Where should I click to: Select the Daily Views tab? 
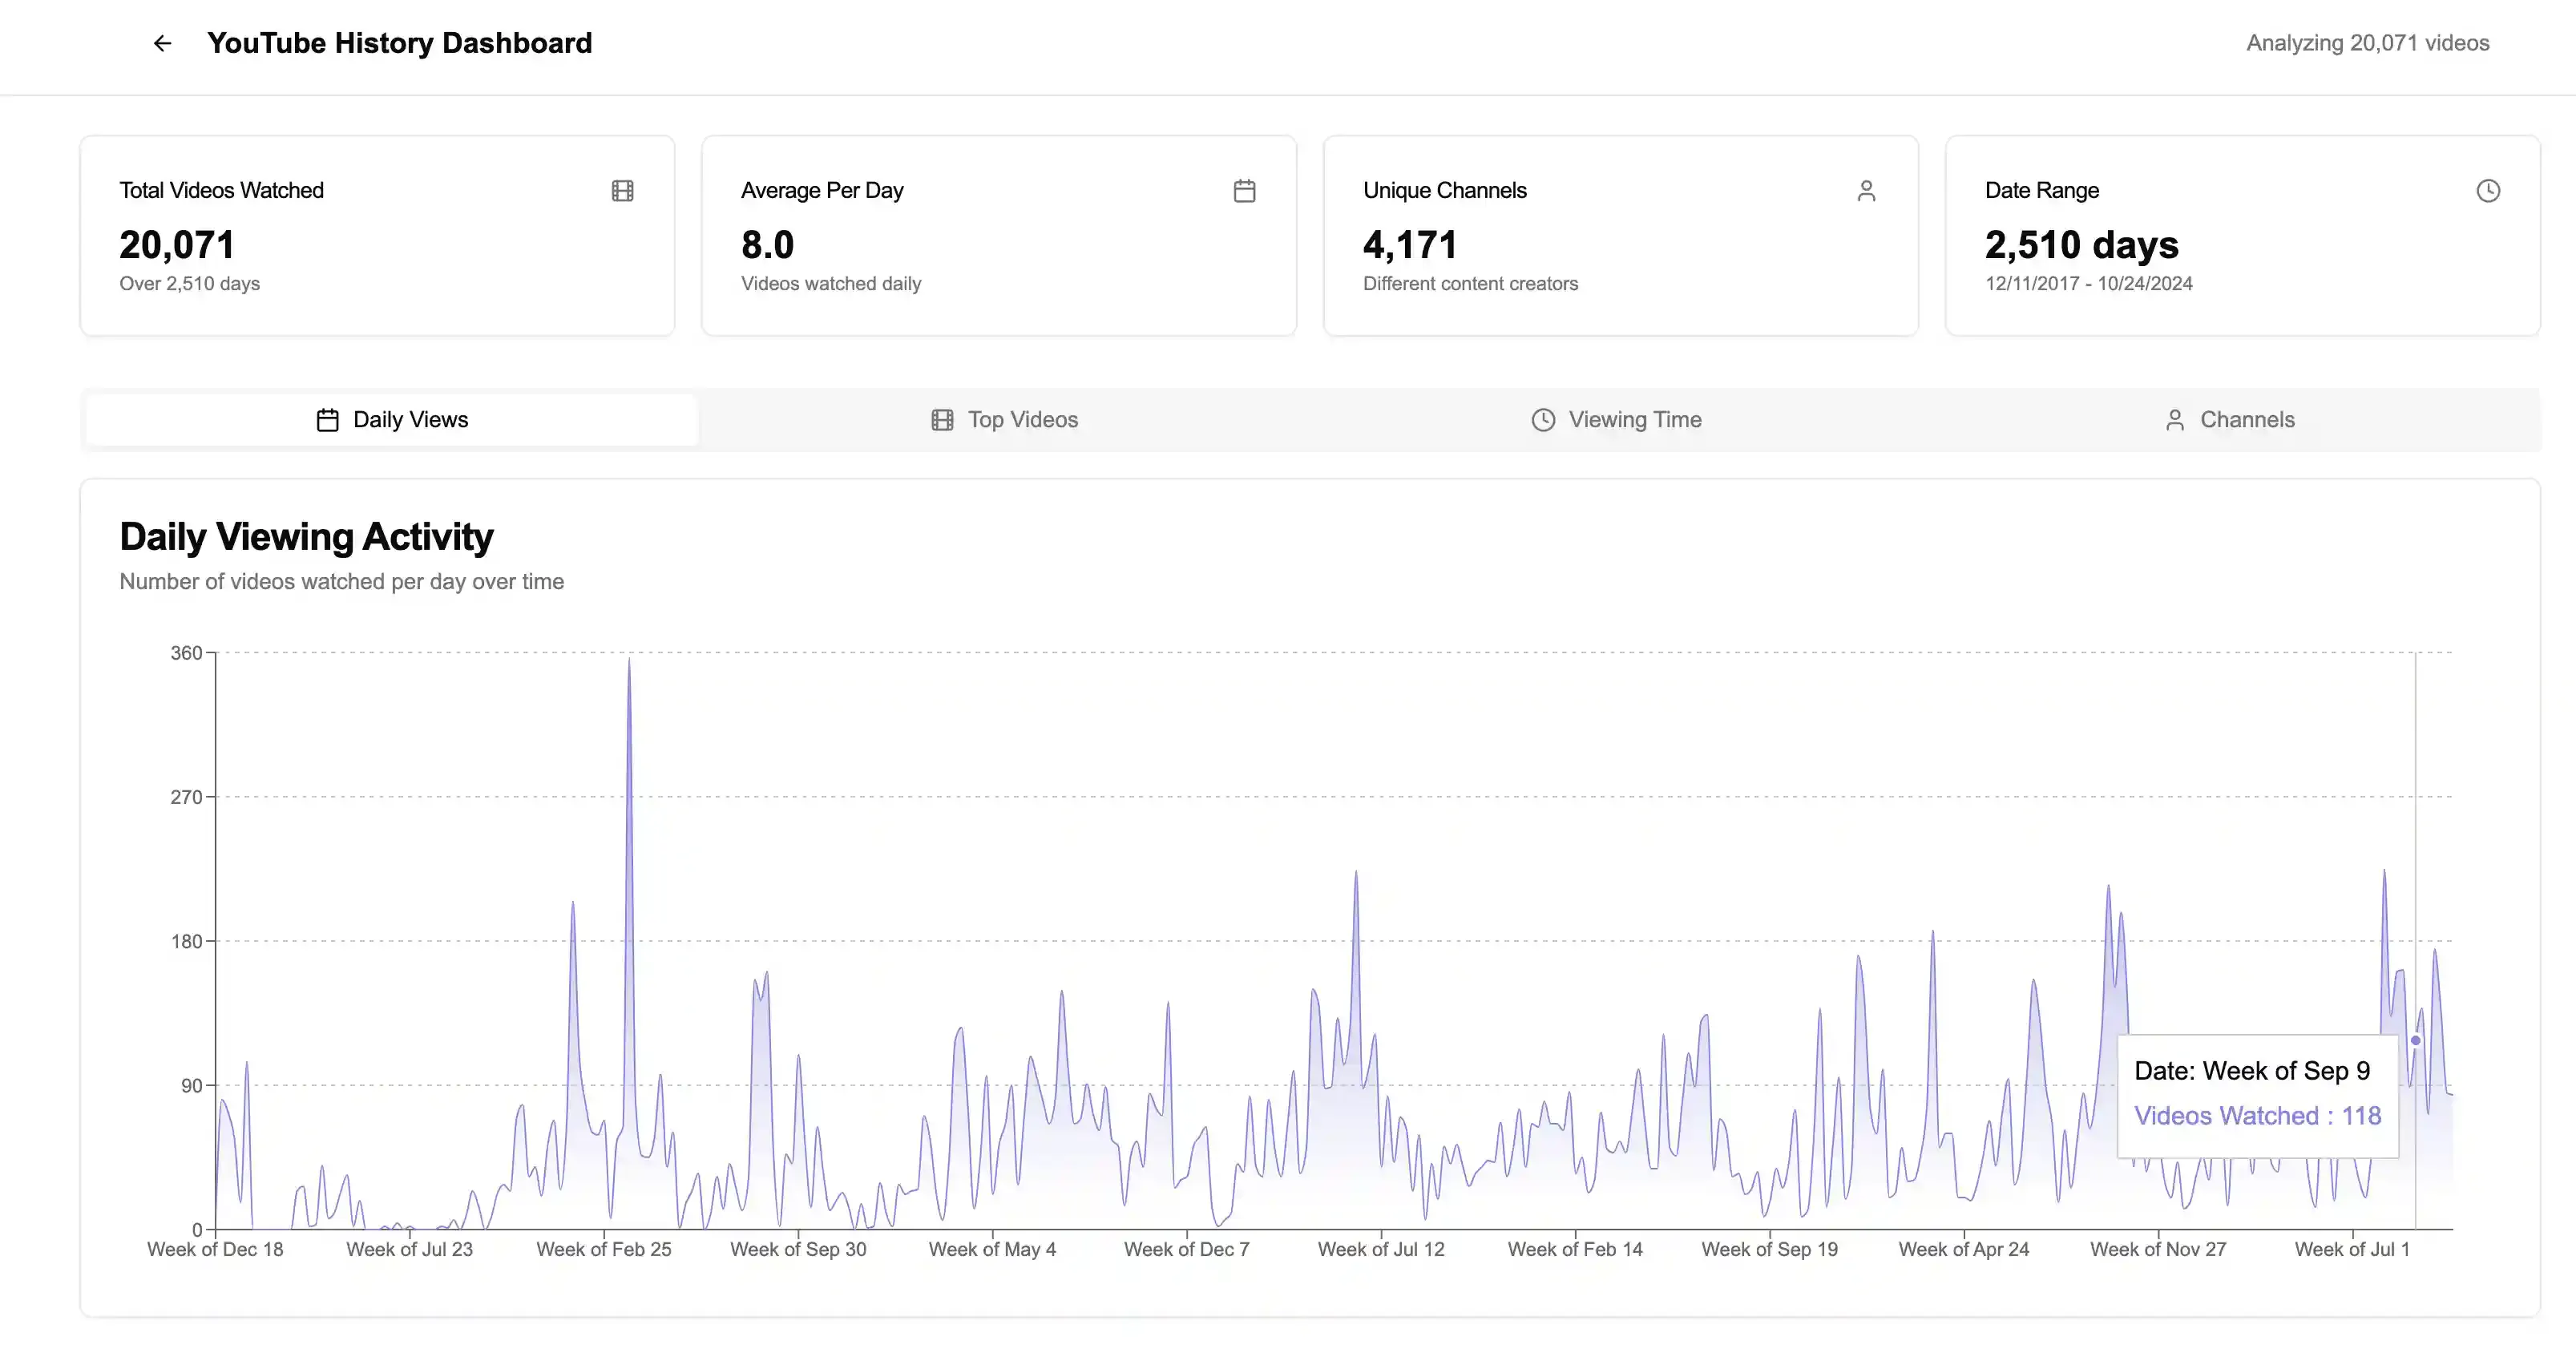tap(392, 420)
